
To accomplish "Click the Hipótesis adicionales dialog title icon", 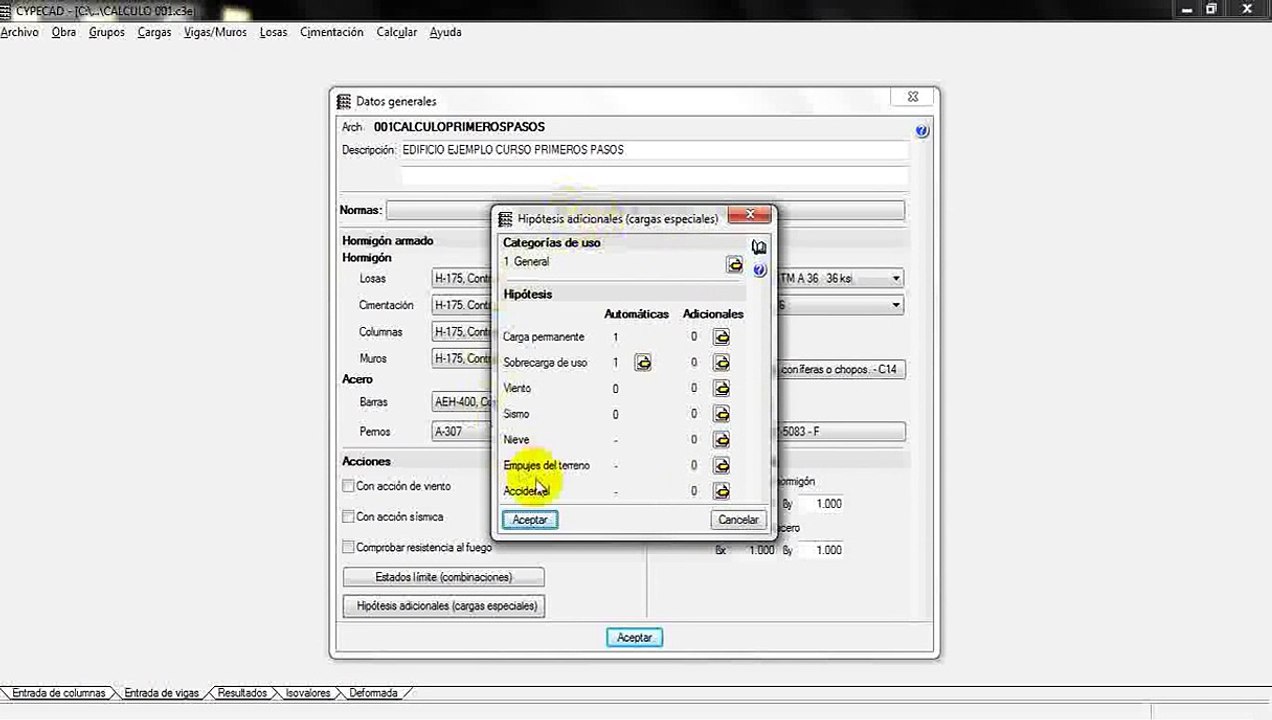I will coord(506,218).
